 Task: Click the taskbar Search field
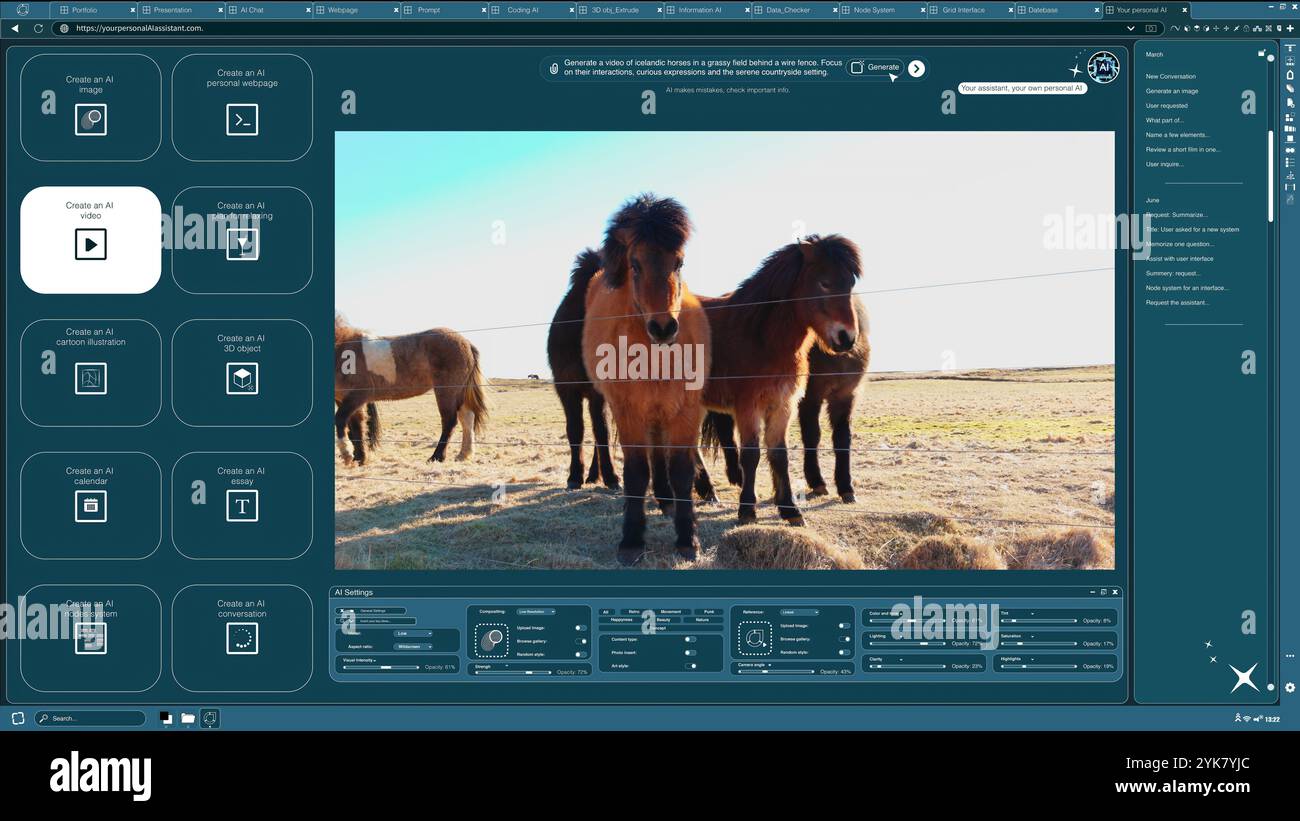coord(90,718)
